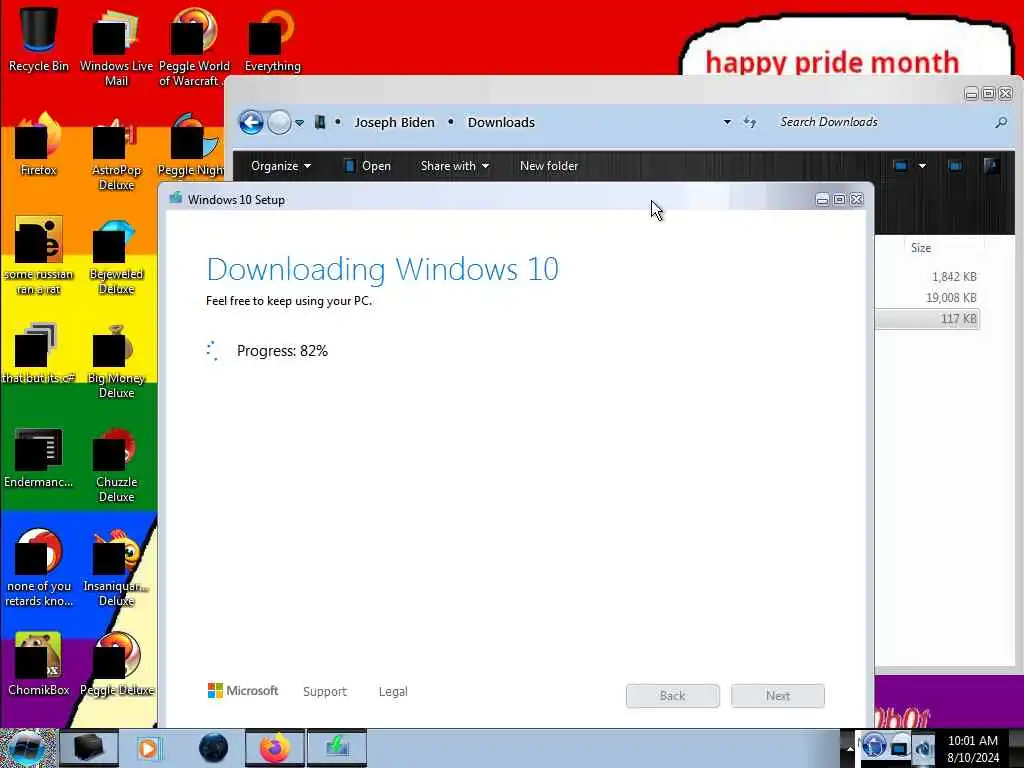
Task: Click the network icon in system tray
Action: click(x=899, y=747)
